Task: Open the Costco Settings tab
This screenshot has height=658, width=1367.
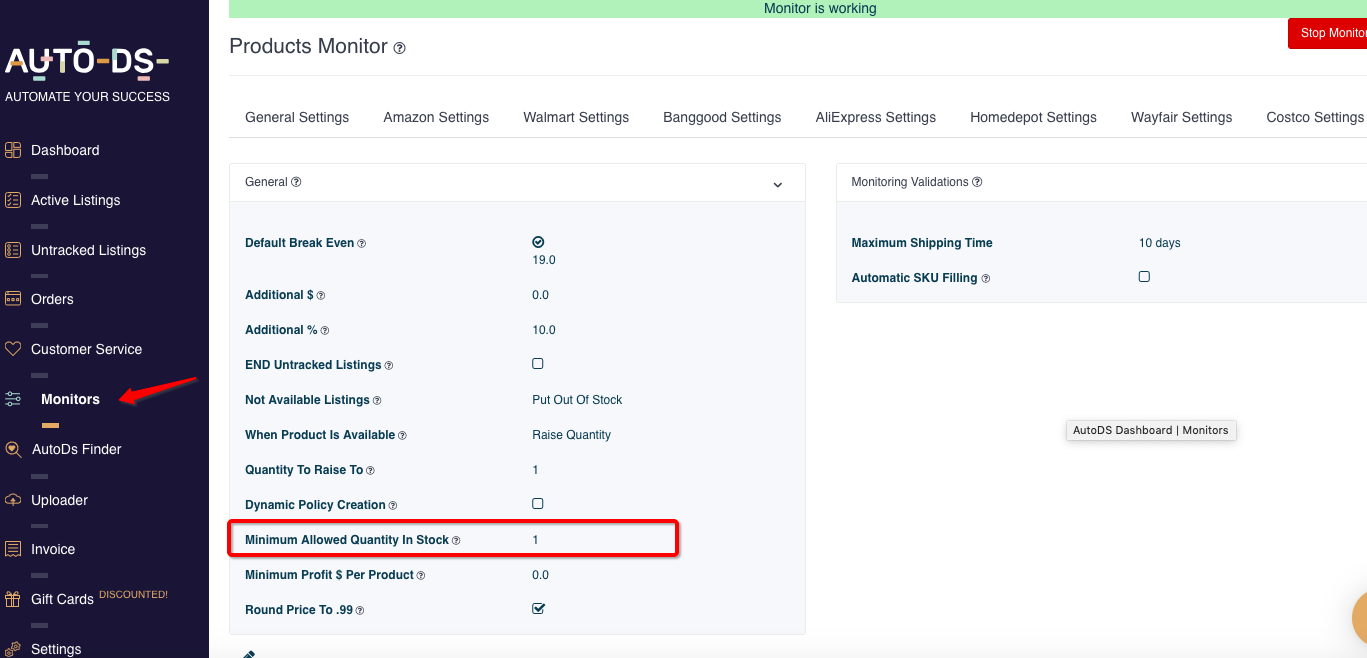Action: tap(1315, 117)
